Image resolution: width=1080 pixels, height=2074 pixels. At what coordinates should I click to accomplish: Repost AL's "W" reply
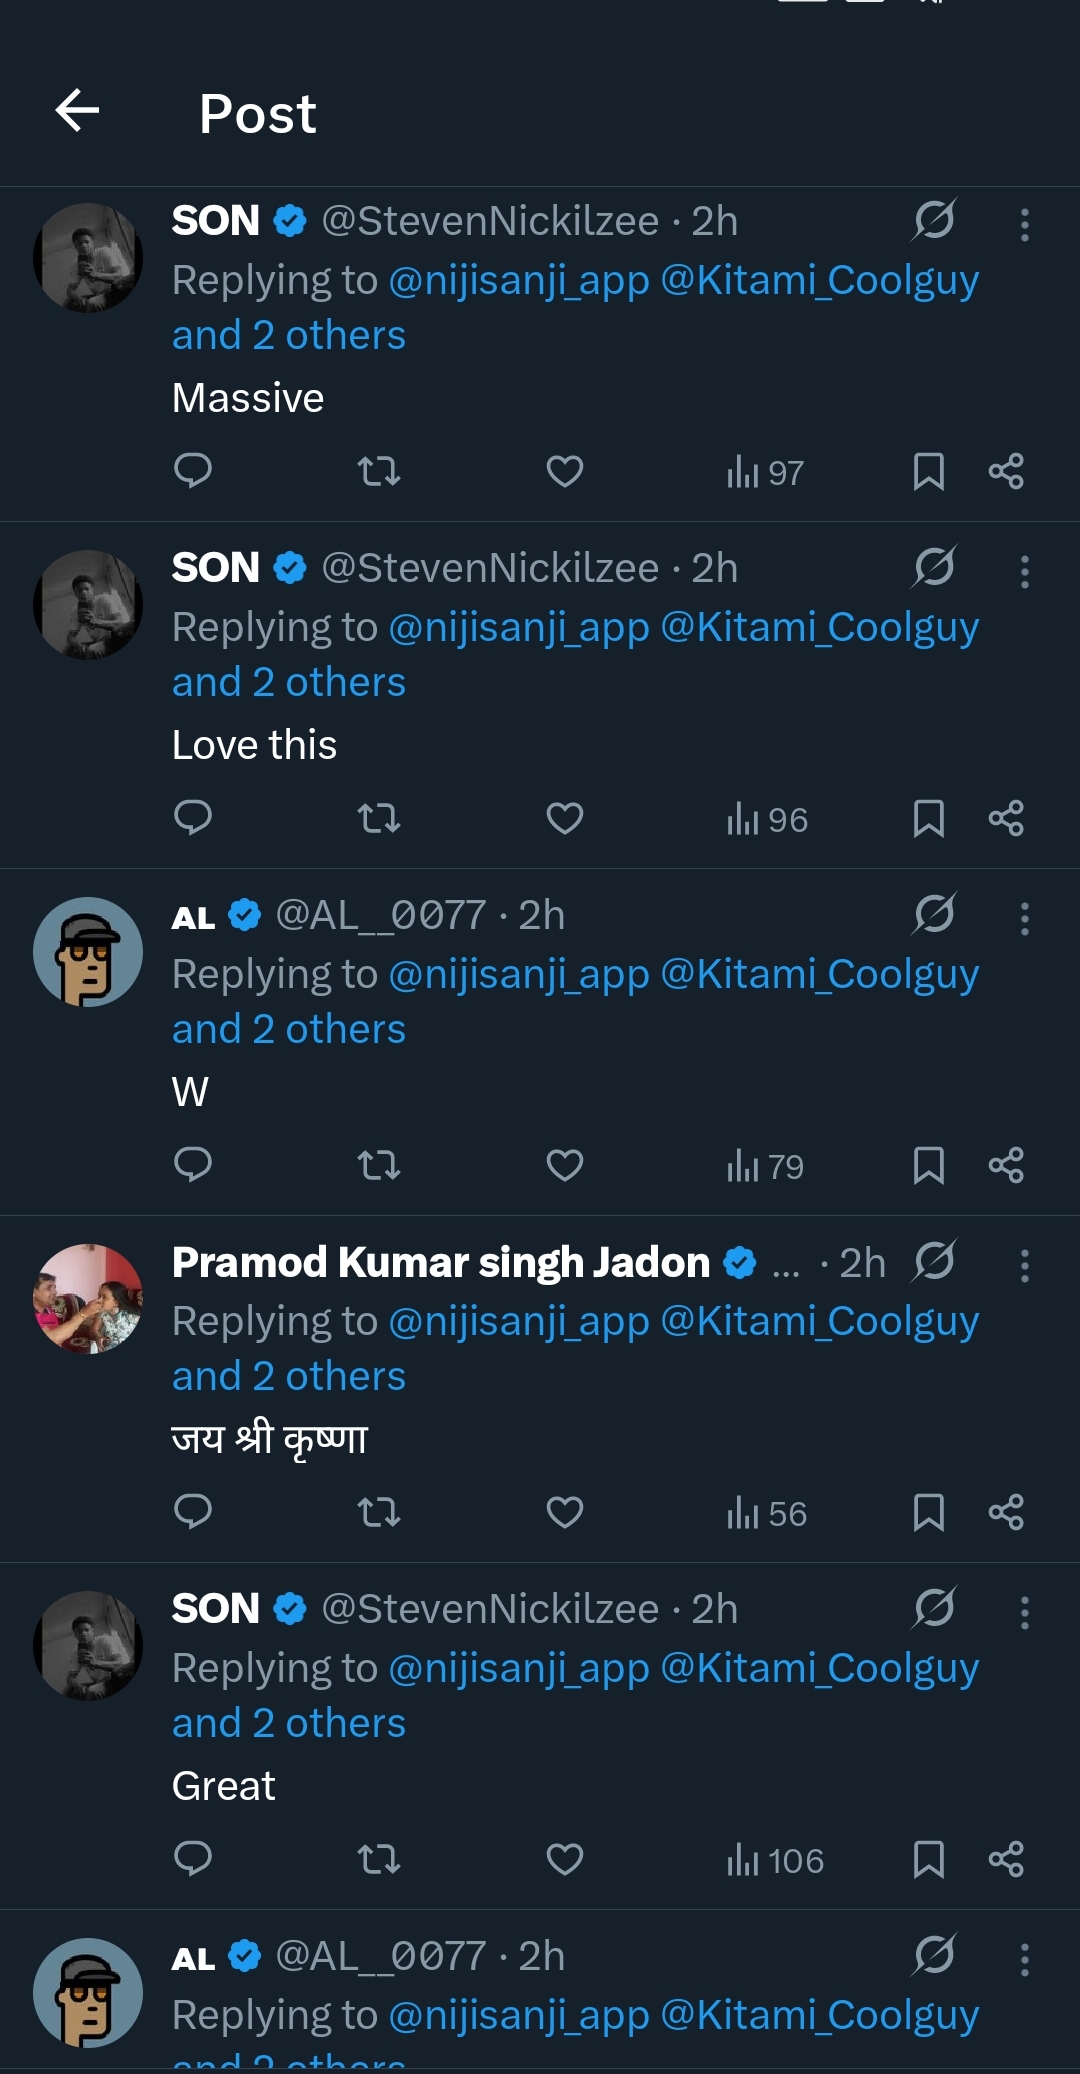379,1165
